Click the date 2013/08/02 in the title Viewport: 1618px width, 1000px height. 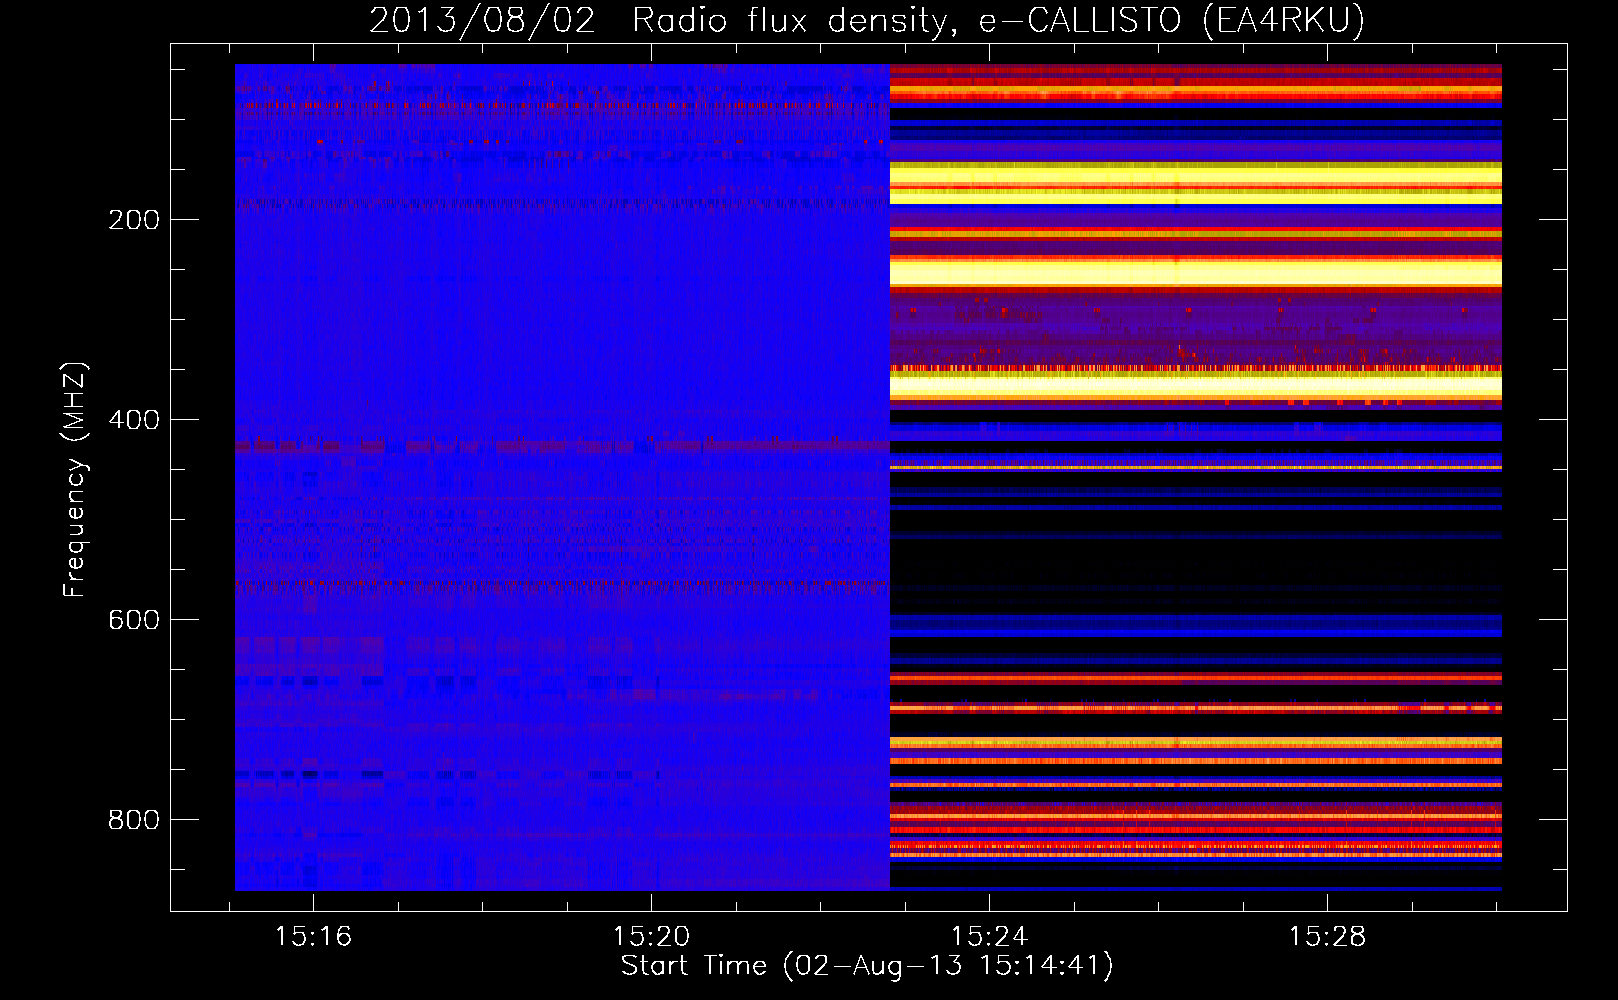coord(482,20)
